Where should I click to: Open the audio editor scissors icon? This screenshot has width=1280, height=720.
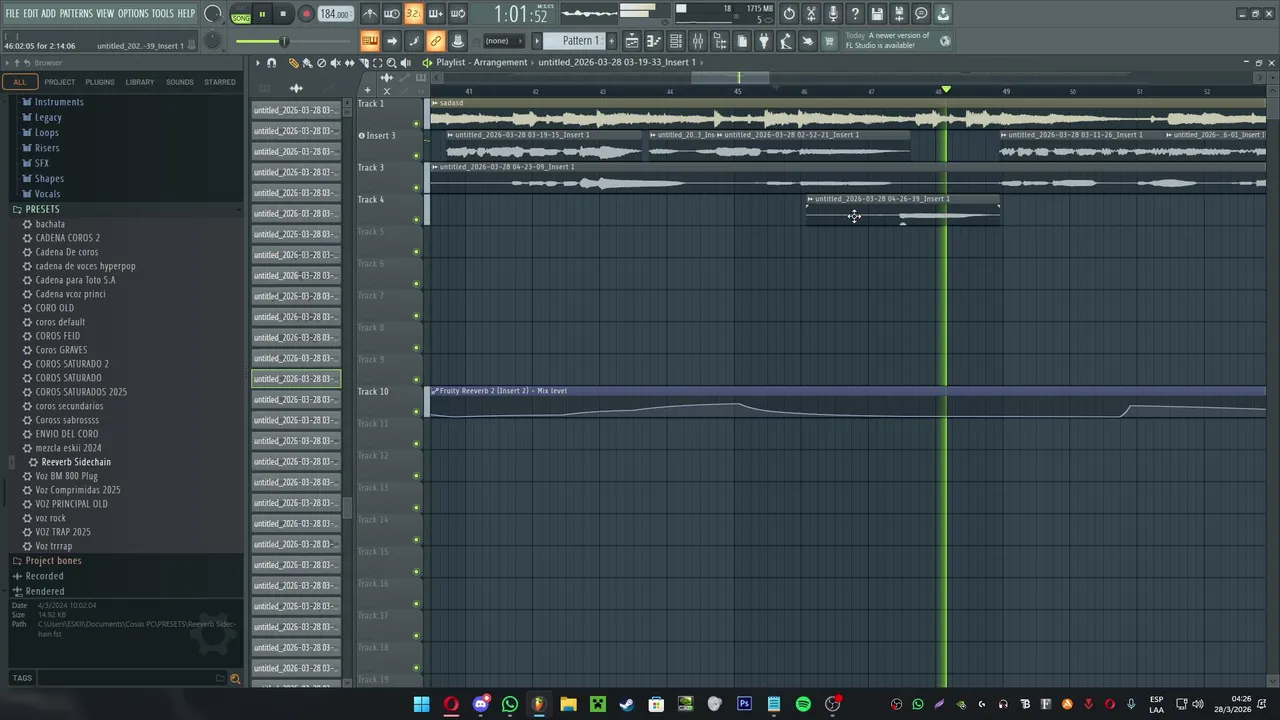click(811, 14)
